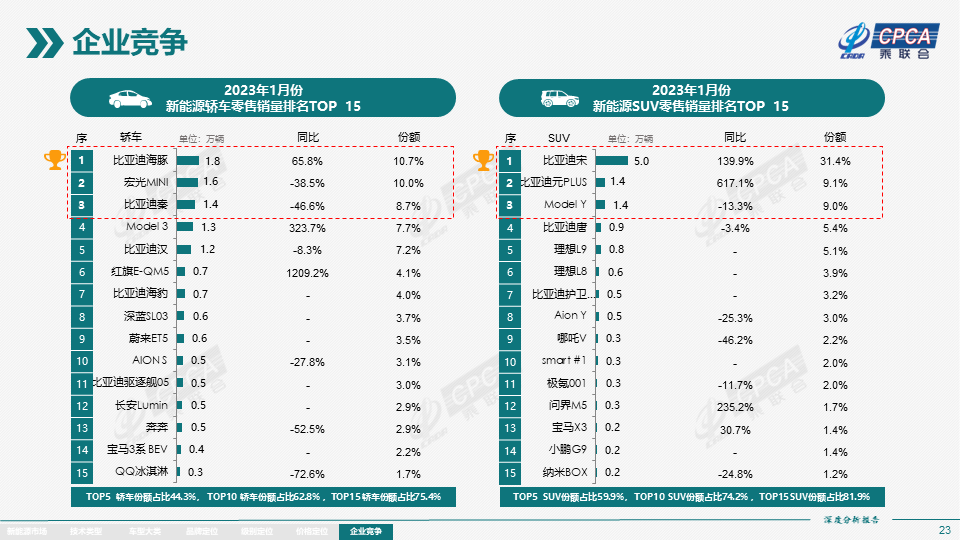Select the active 企业竞争 tab

(366, 531)
